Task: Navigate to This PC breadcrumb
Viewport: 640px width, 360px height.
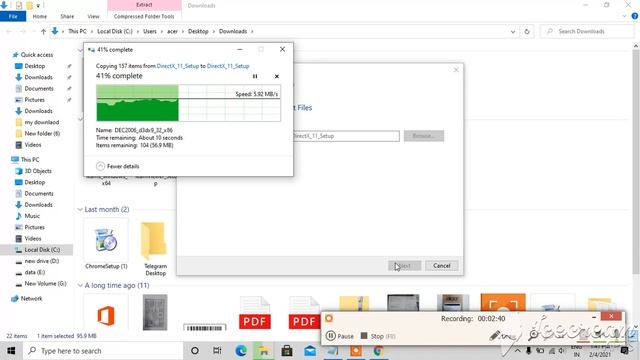Action: coord(77,31)
